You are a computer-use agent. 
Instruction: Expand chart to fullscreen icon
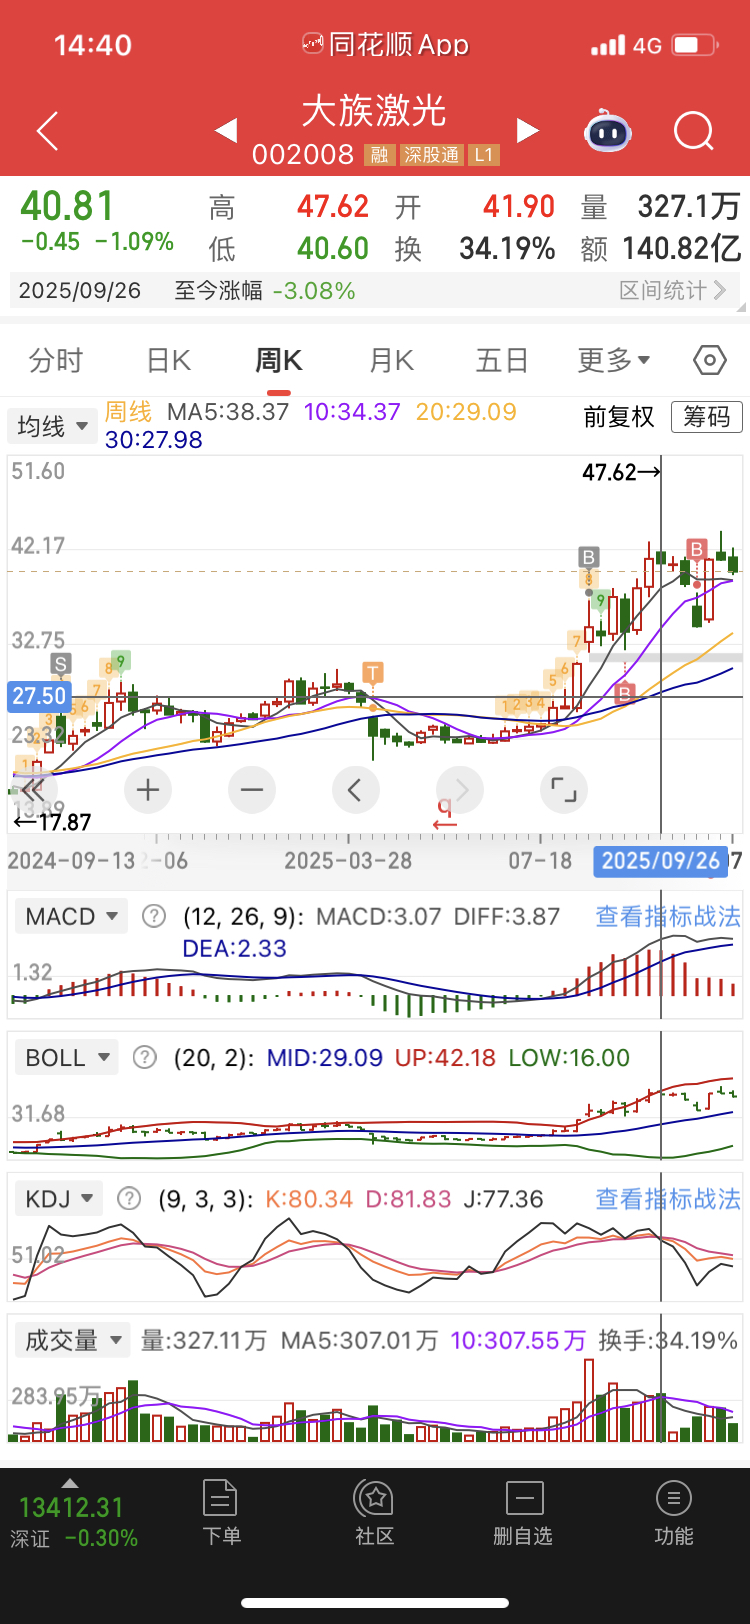[564, 790]
